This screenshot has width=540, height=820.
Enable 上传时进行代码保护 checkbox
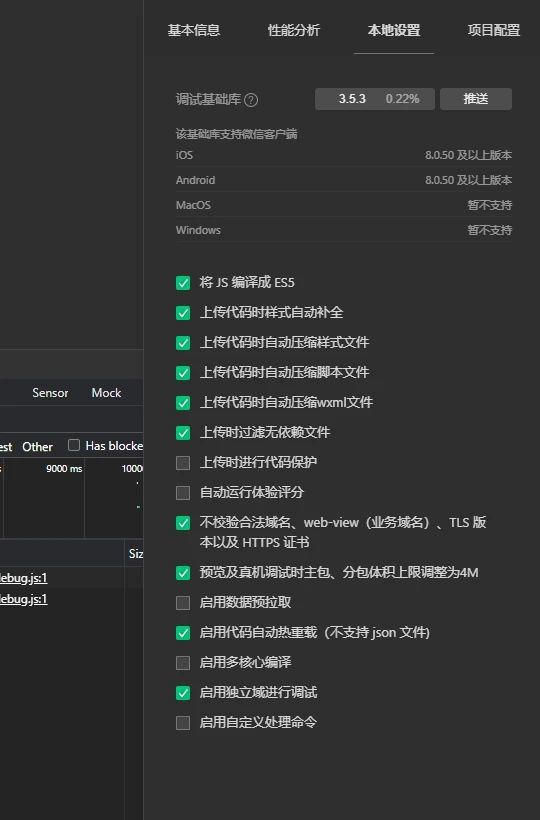tap(183, 463)
